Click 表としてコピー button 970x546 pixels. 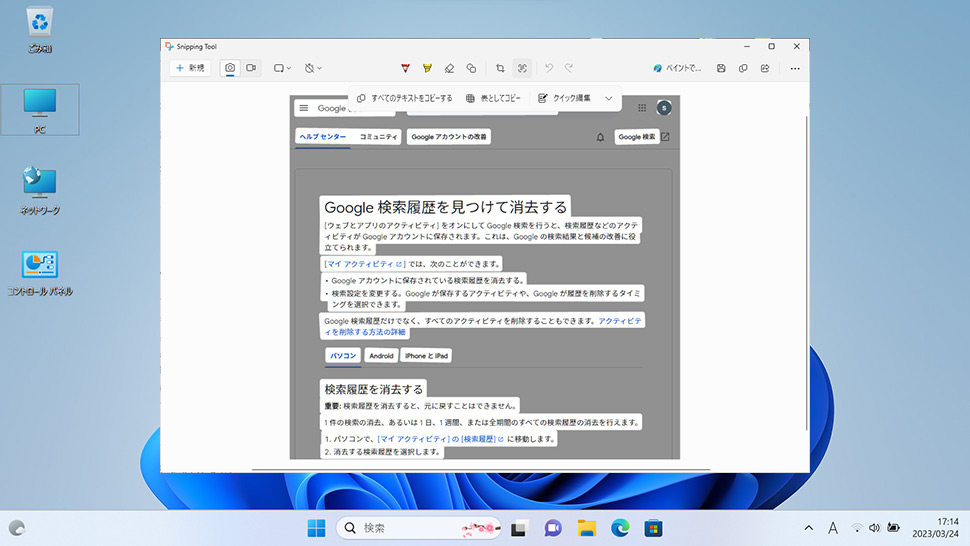point(493,98)
